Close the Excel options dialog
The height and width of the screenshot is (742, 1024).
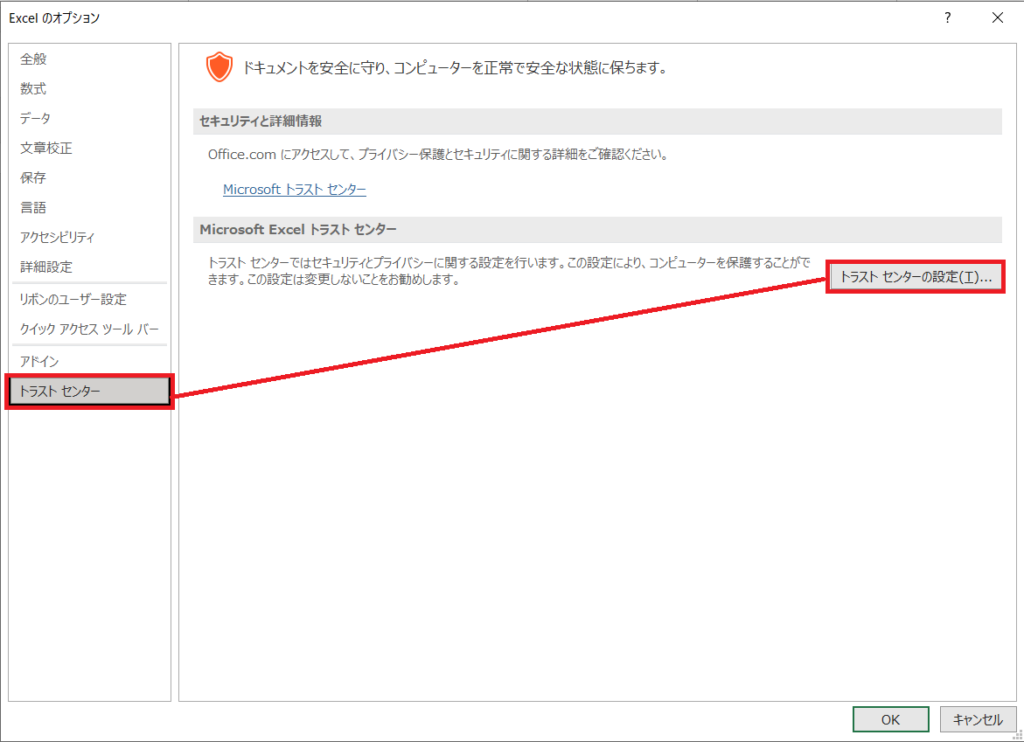coord(997,18)
